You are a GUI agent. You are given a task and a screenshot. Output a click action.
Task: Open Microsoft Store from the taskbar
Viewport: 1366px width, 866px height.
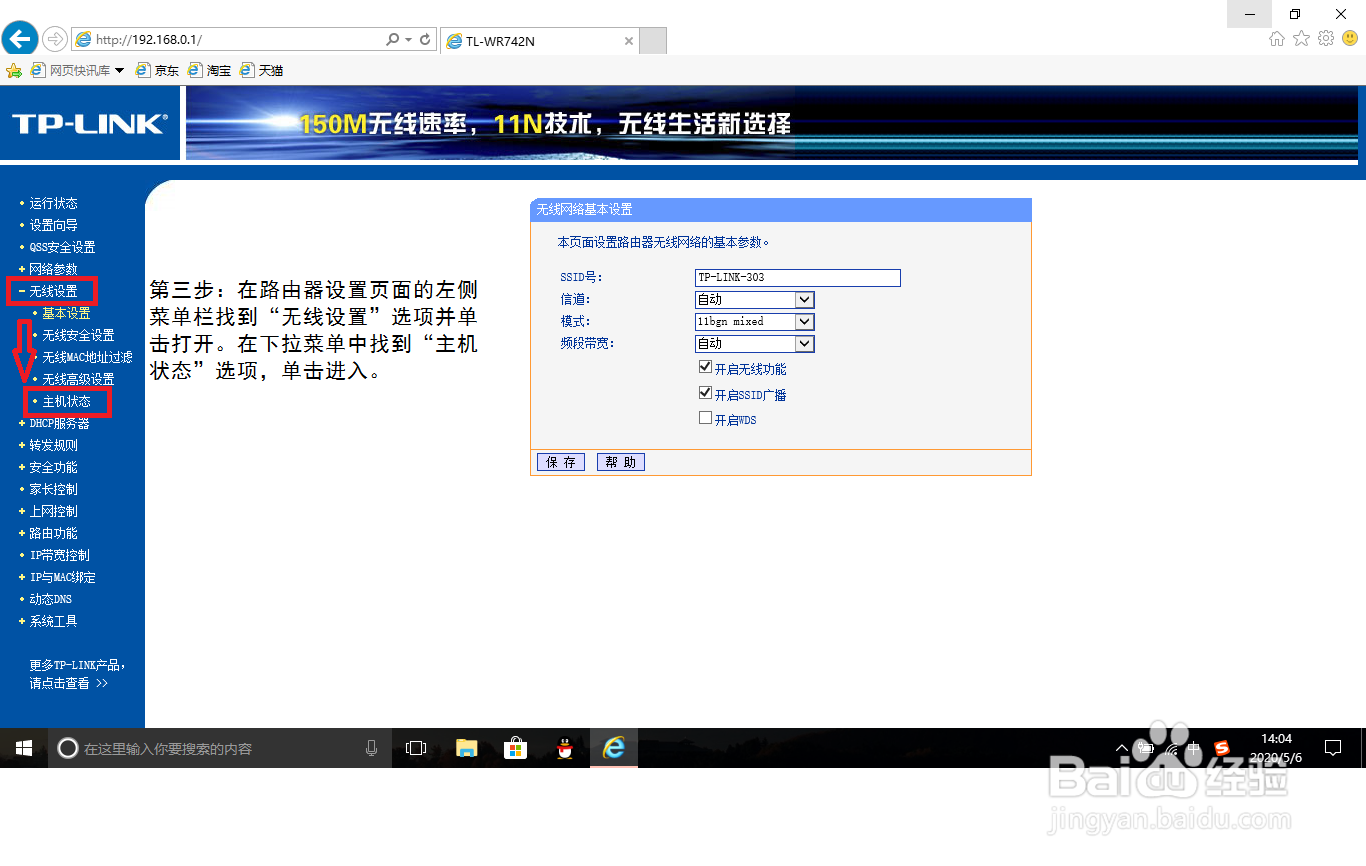point(515,747)
